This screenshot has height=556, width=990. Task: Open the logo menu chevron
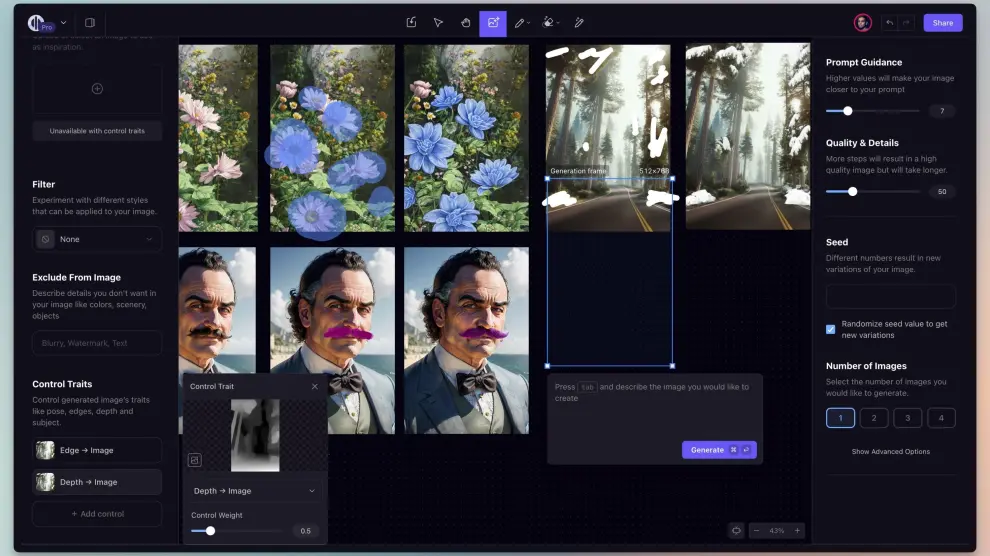coord(64,22)
